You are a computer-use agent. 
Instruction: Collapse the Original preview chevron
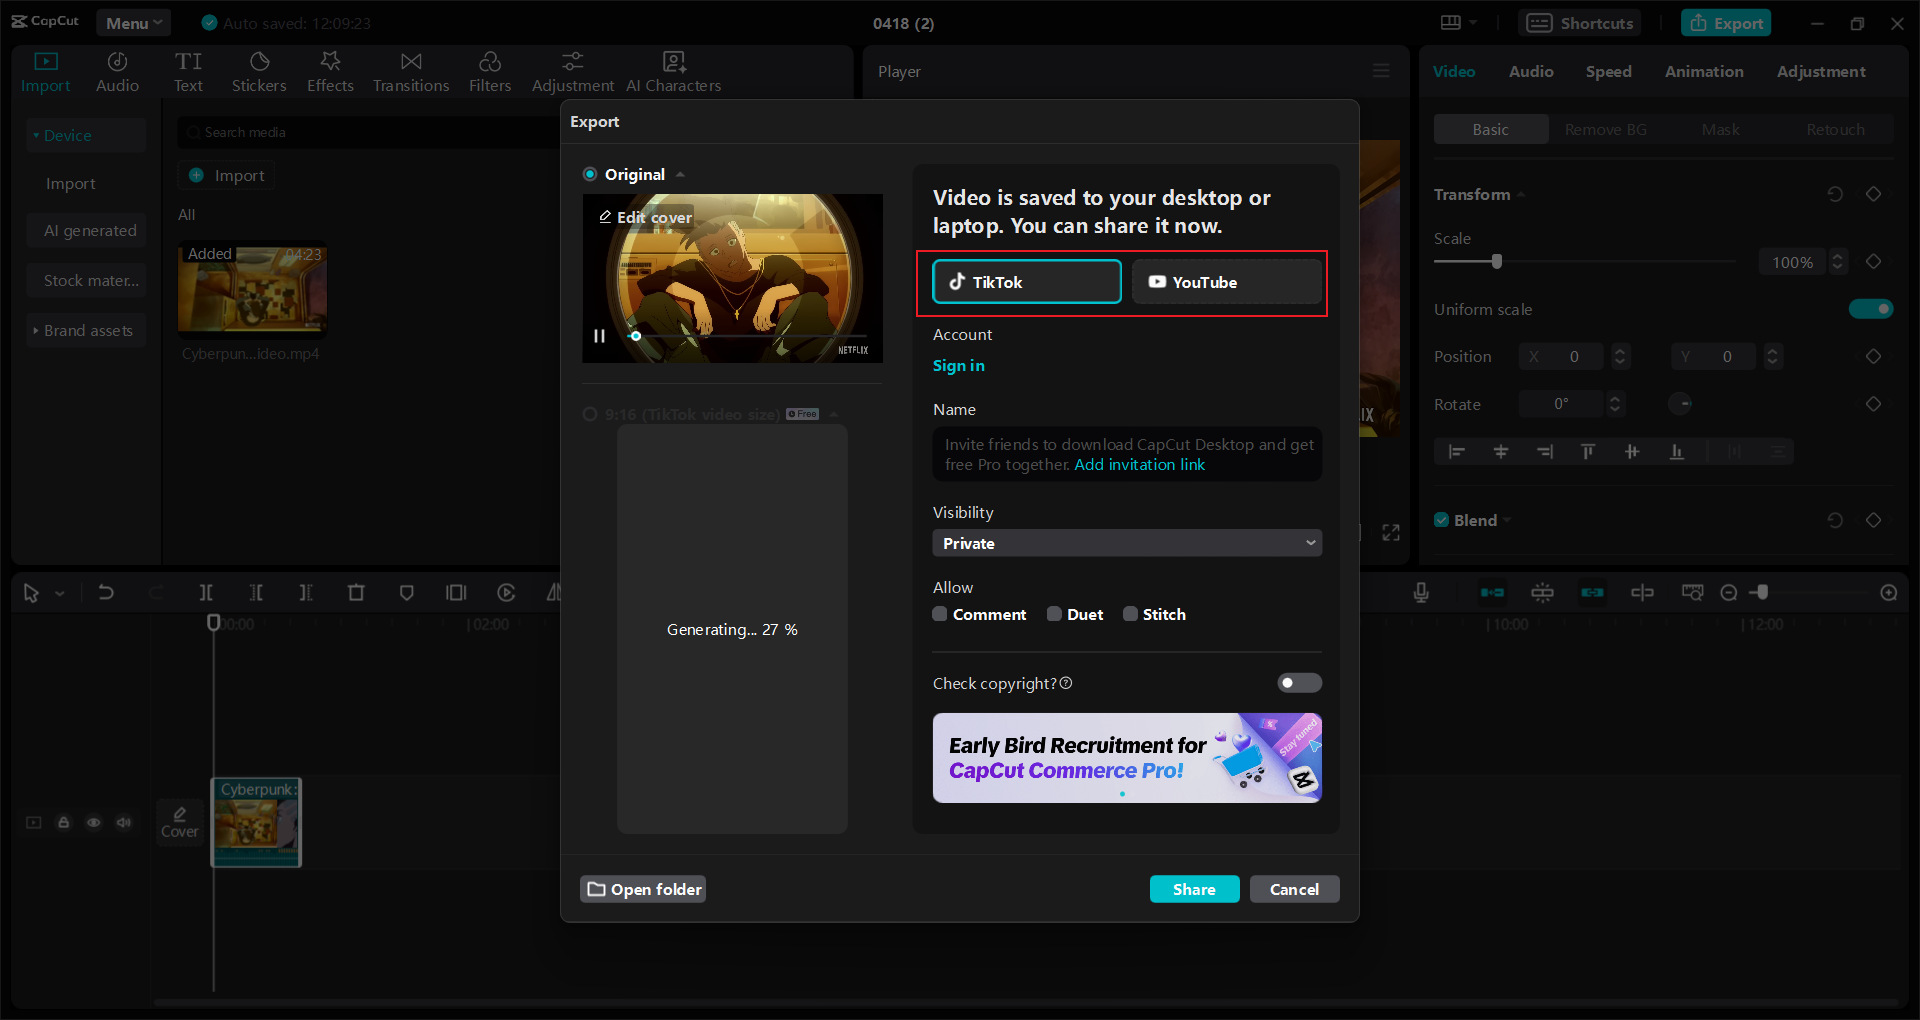tap(680, 174)
